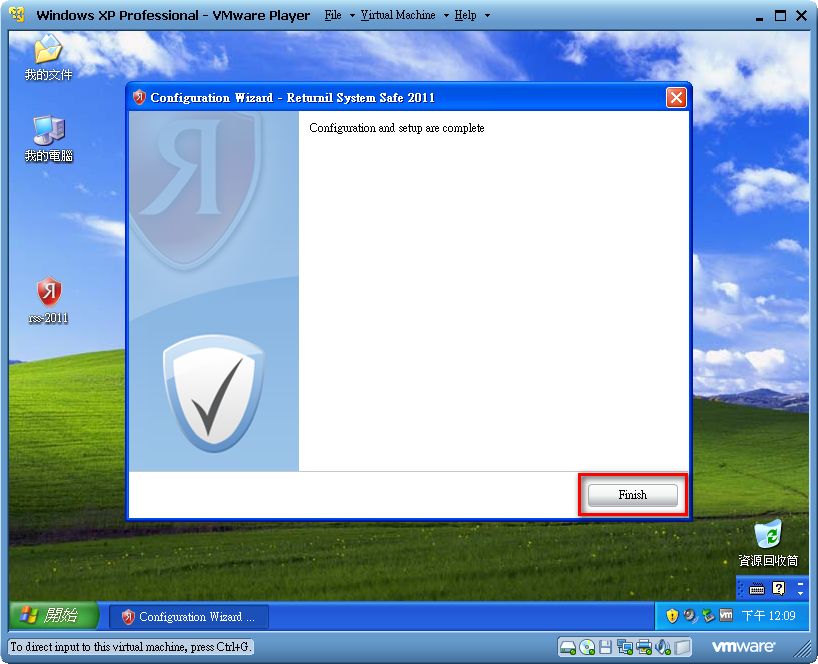Click the VMware sound card icon
The width and height of the screenshot is (818, 664).
pyautogui.click(x=663, y=647)
